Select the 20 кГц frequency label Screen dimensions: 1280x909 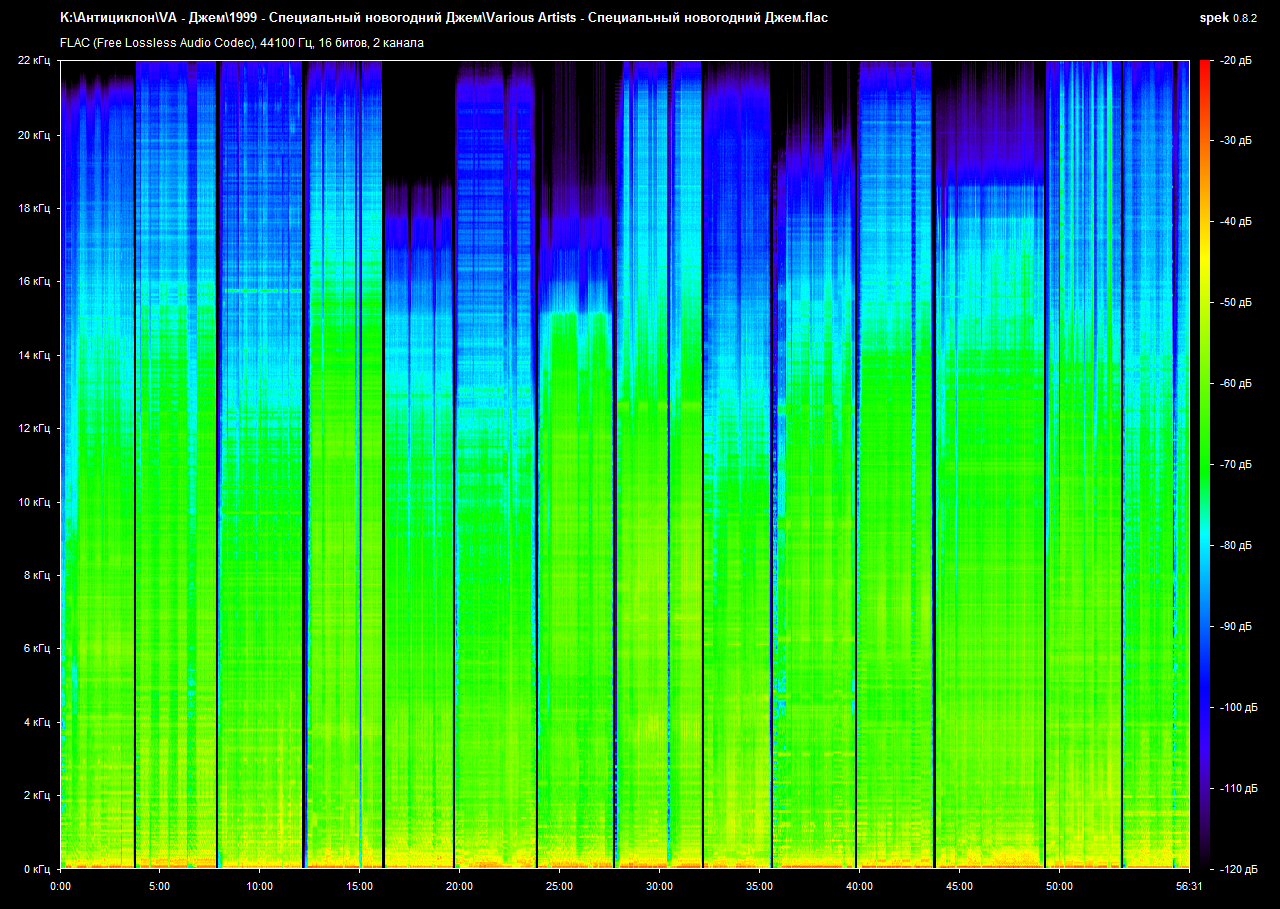point(34,135)
